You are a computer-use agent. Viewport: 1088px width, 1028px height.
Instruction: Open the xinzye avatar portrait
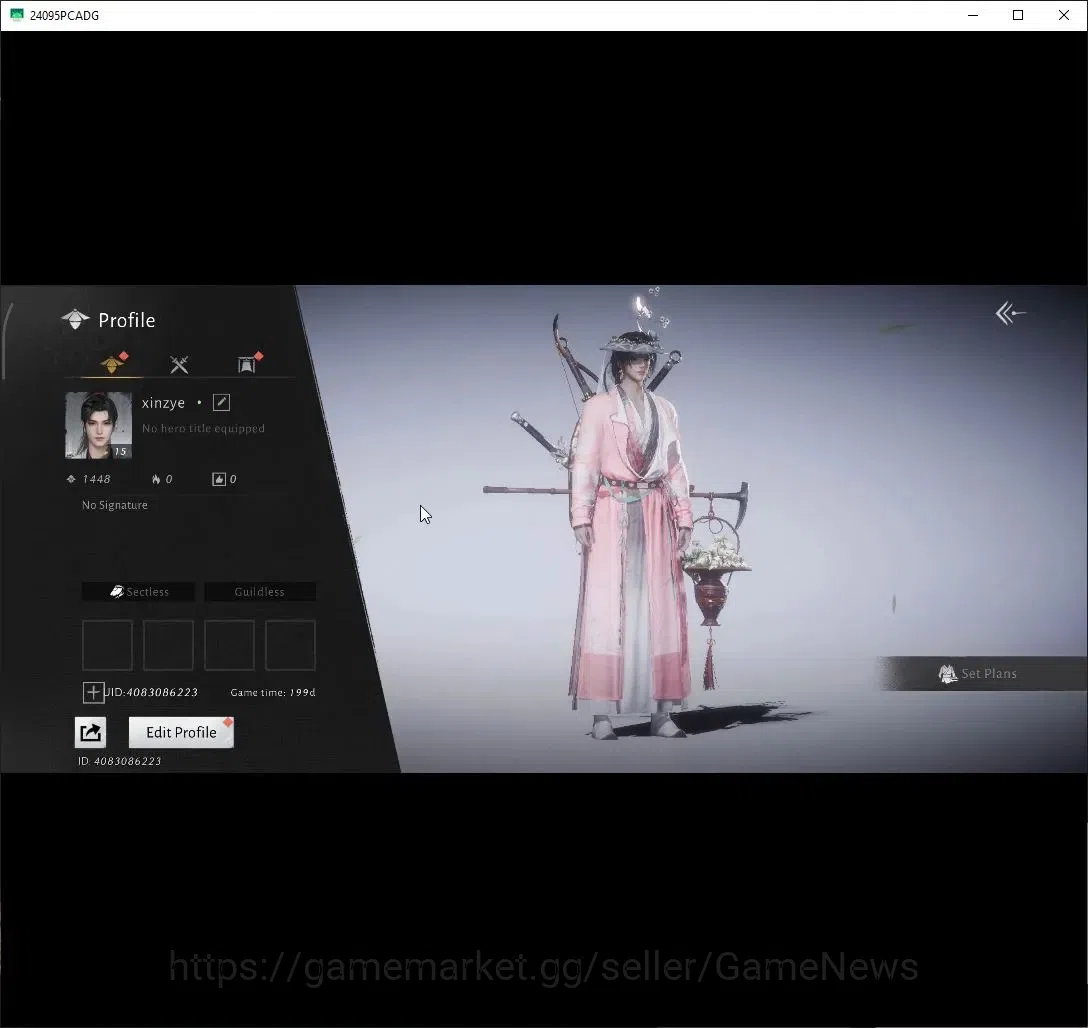pos(99,425)
